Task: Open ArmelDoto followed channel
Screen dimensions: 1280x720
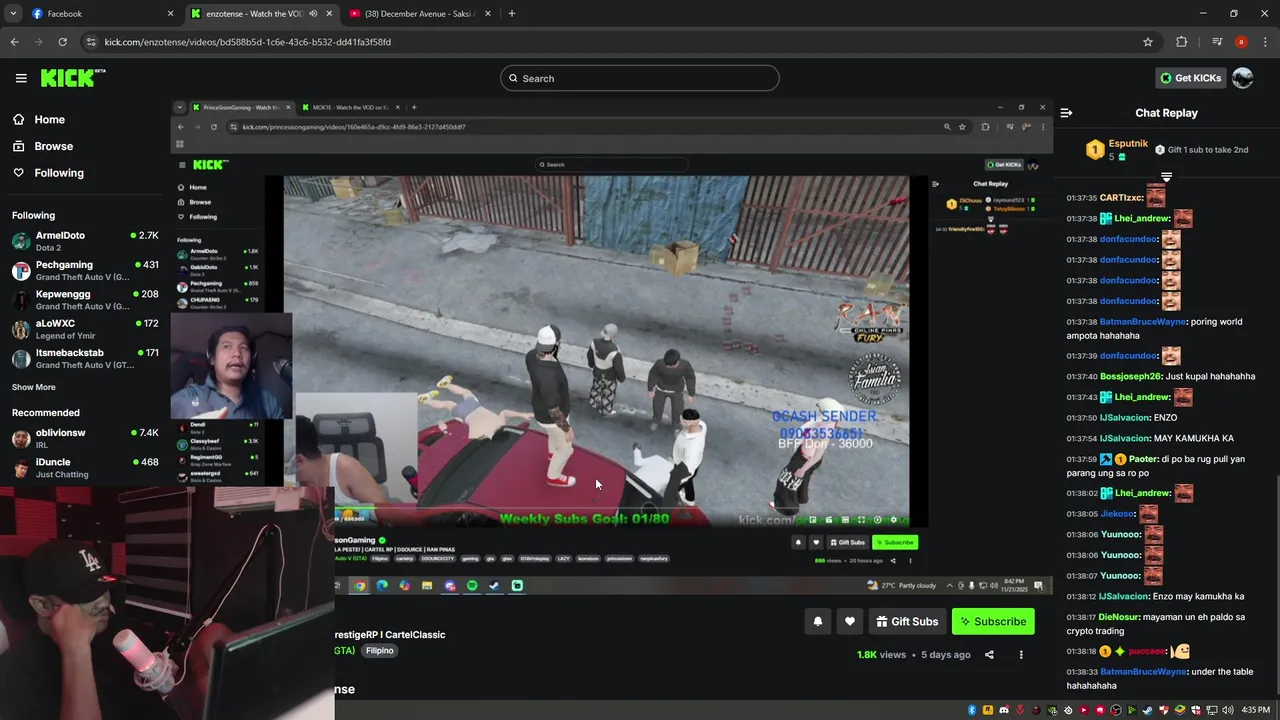Action: 85,241
